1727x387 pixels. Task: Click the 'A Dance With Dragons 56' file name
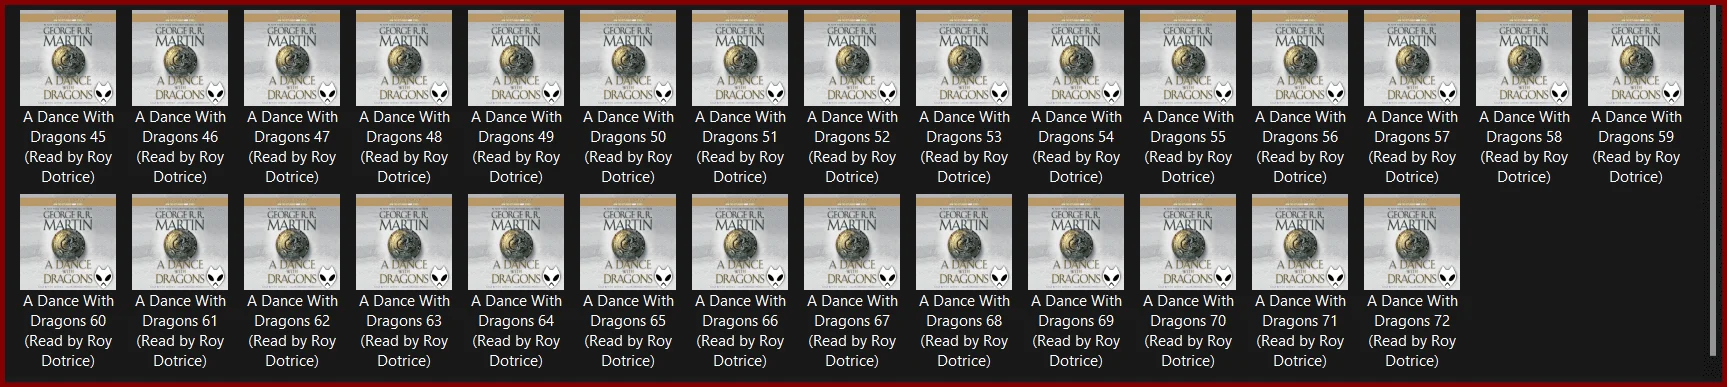(1300, 147)
